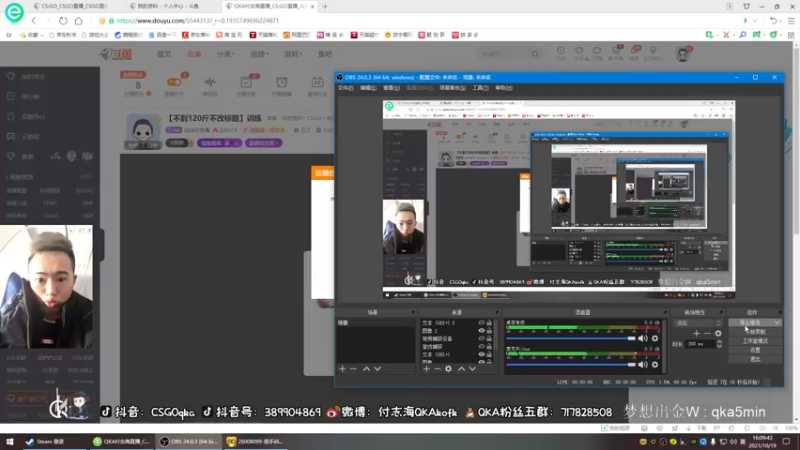Viewport: 800px width, 450px height.
Task: Open OBS 场景集合 menu
Action: [x=452, y=88]
